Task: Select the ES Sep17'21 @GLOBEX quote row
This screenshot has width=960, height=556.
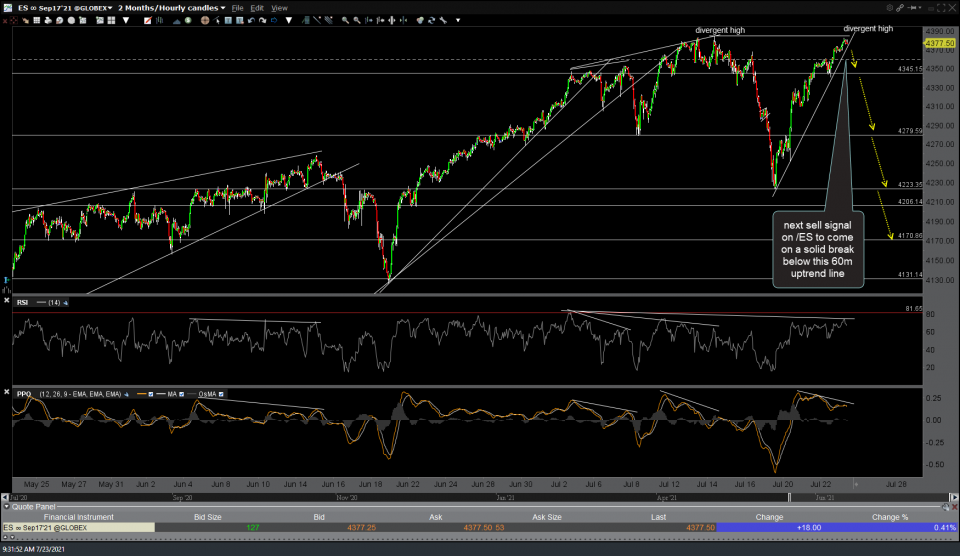Action: 480,527
